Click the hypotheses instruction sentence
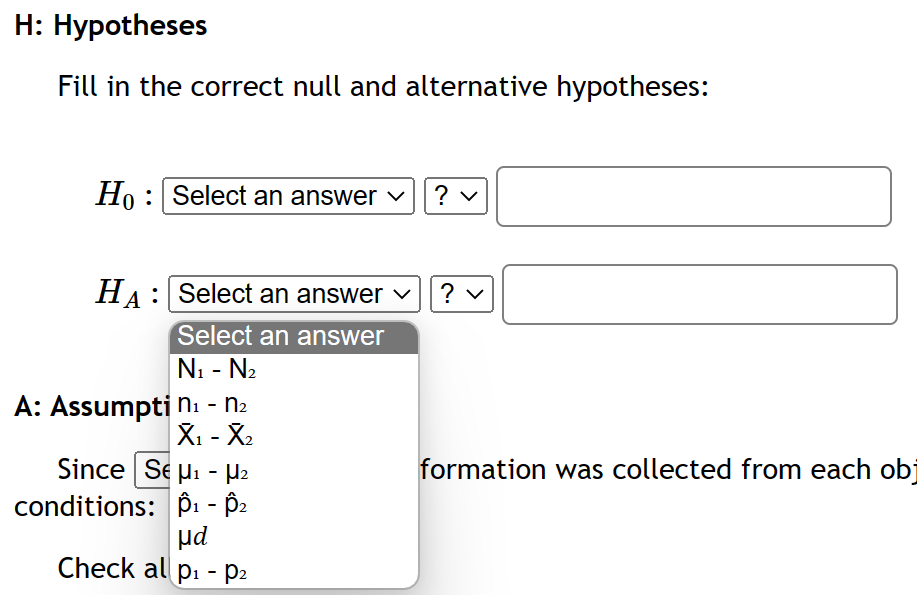917x595 pixels. (x=383, y=87)
